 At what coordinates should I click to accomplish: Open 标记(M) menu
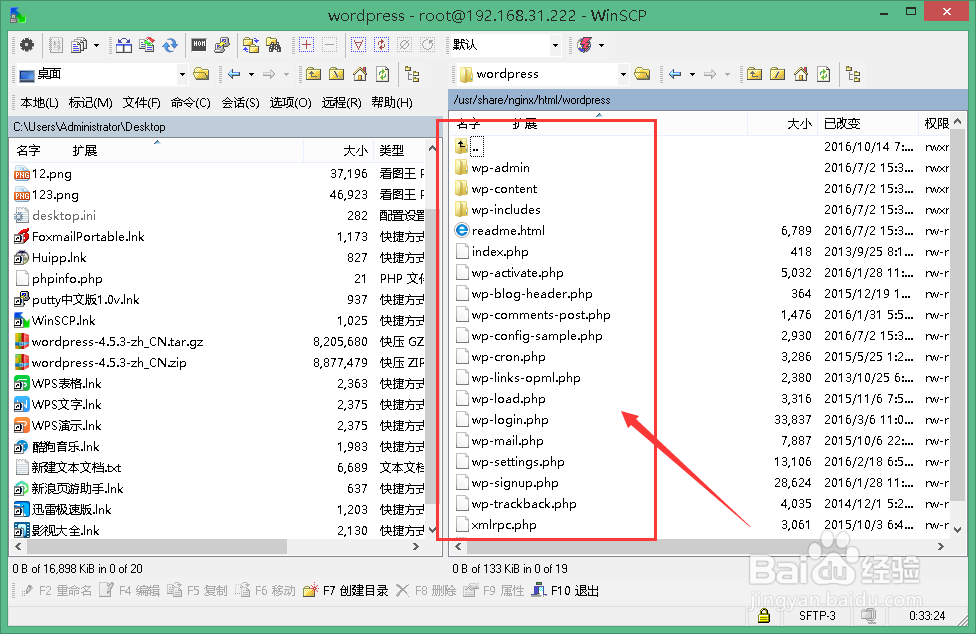(x=90, y=103)
